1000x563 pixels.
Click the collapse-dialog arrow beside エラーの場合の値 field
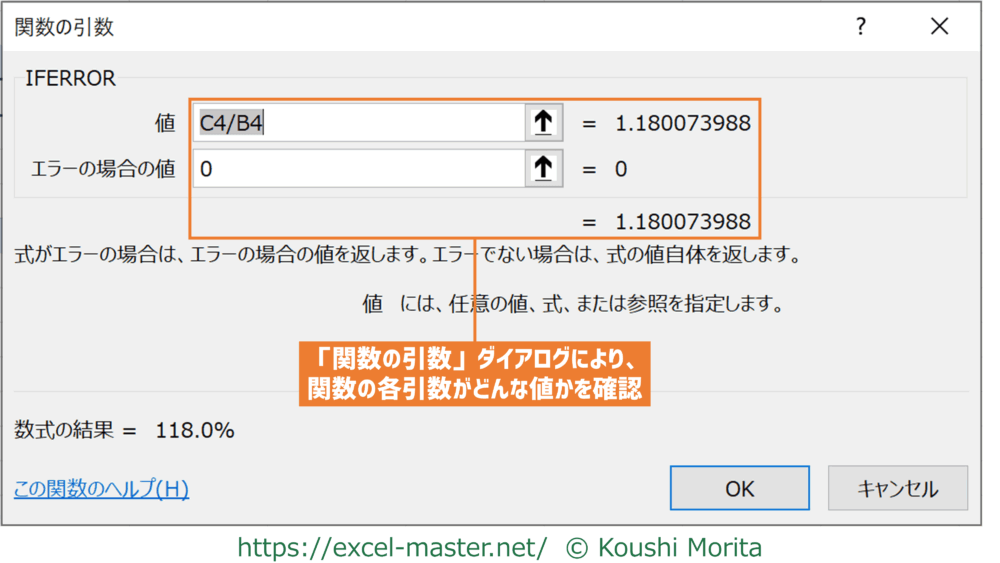coord(542,169)
